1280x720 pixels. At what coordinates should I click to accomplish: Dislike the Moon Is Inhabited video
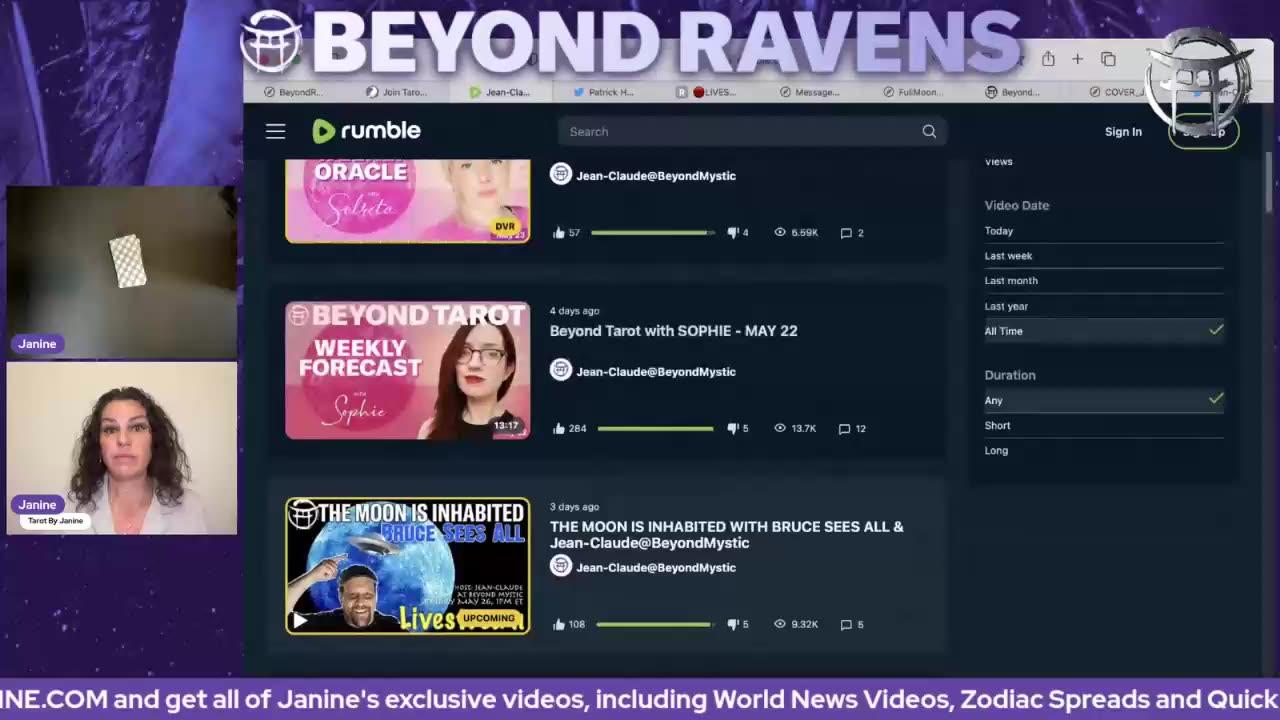[x=733, y=624]
